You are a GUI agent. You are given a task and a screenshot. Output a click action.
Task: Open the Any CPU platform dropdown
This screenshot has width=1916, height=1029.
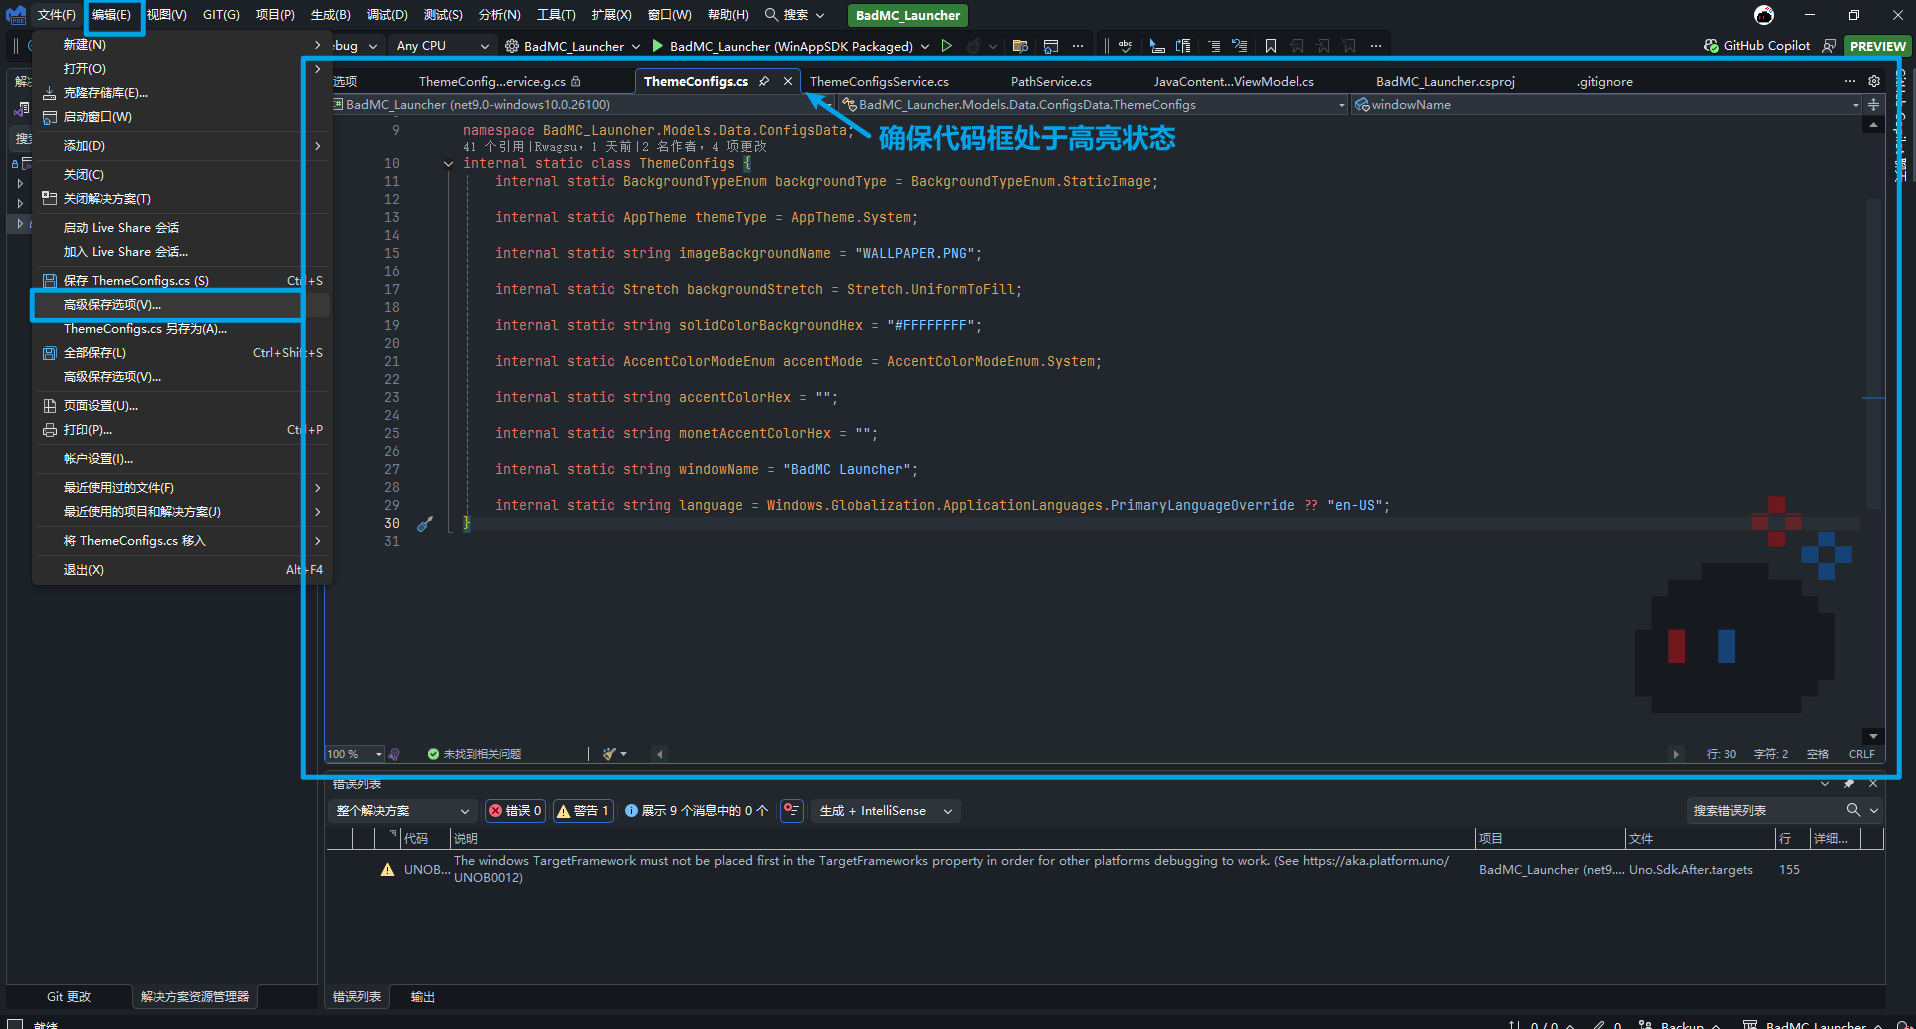coord(442,46)
